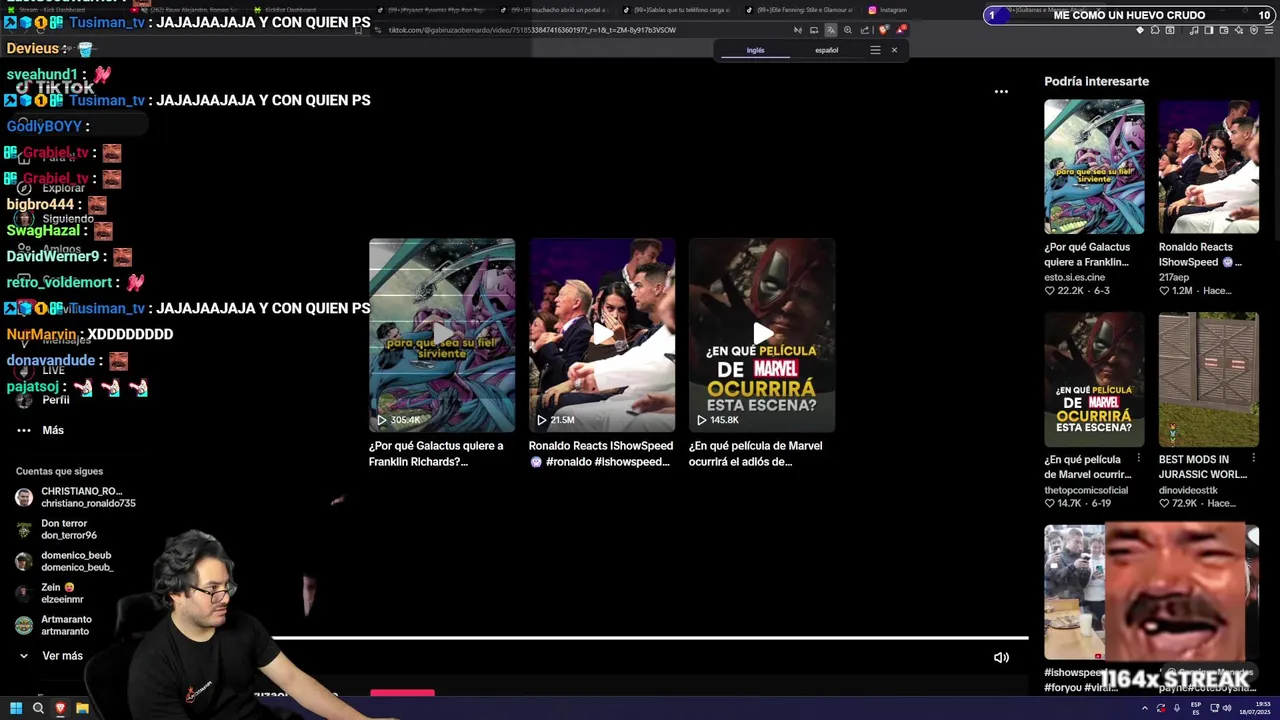Open esto.si.es.cine creator profile
Viewport: 1280px width, 720px height.
click(1074, 277)
